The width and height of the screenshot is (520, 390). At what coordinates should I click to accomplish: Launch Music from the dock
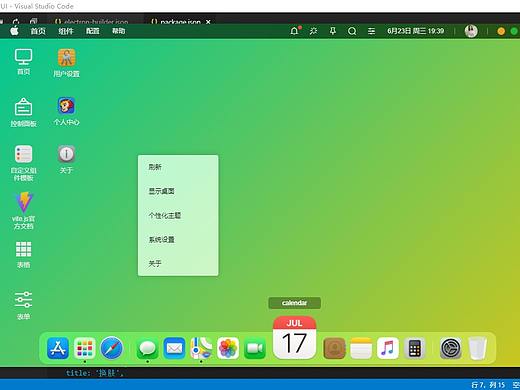[388, 348]
